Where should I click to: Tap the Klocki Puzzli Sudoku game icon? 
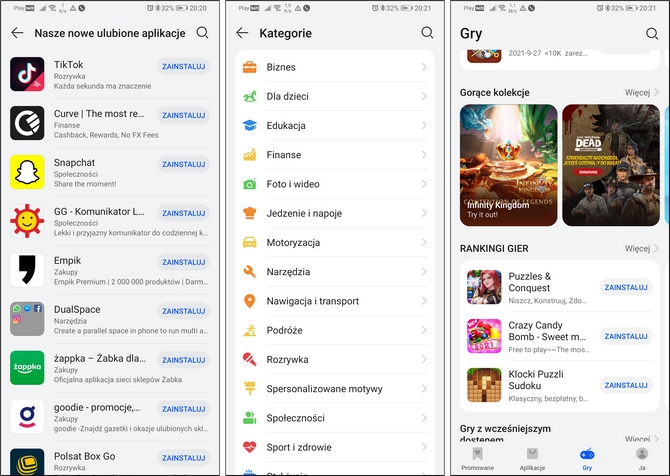484,385
